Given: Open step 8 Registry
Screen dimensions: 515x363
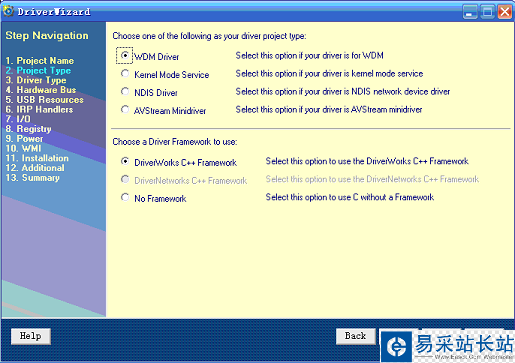Looking at the screenshot, I should click(29, 129).
